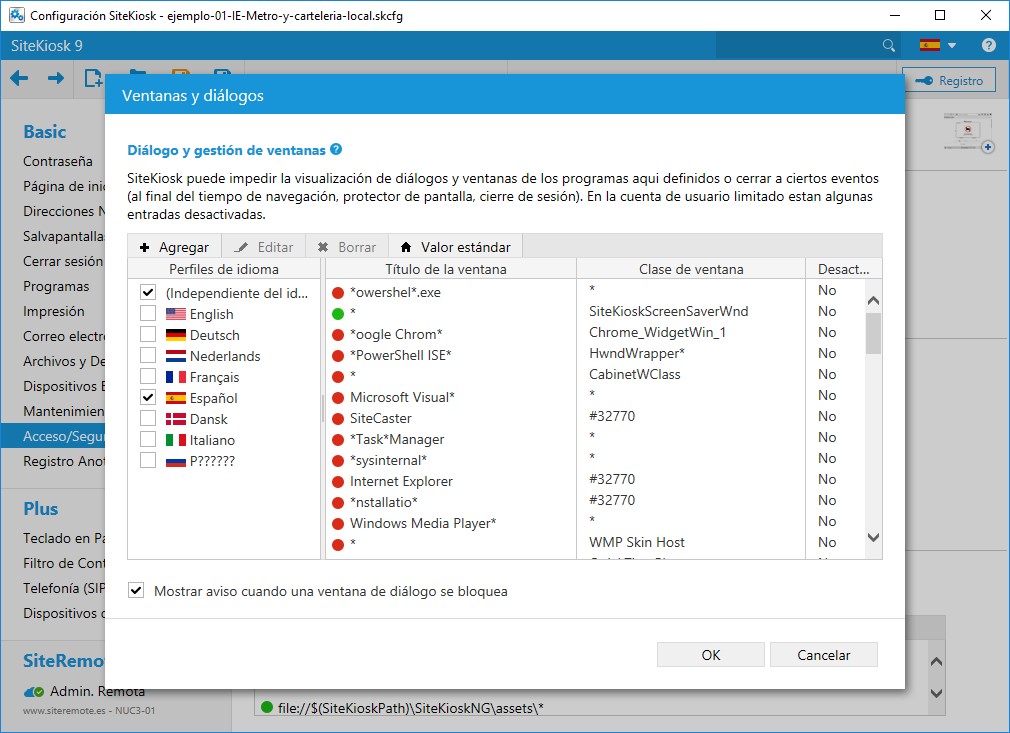The image size is (1010, 733).
Task: Open the help question mark in top bar
Action: (988, 46)
